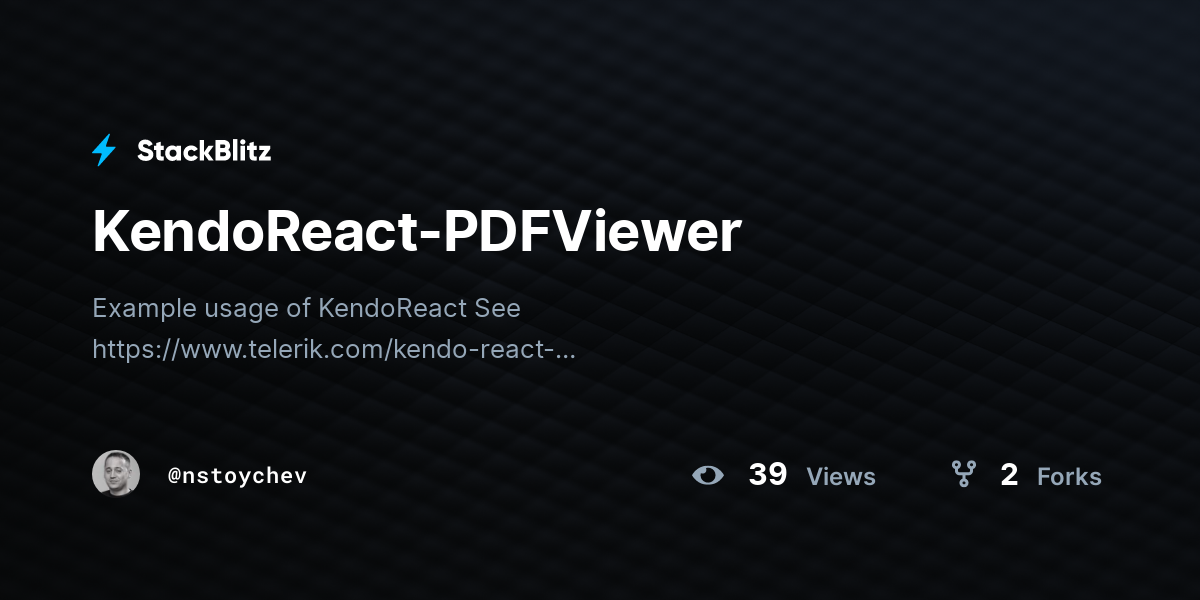Click the Views label
This screenshot has width=1200, height=600.
[841, 477]
